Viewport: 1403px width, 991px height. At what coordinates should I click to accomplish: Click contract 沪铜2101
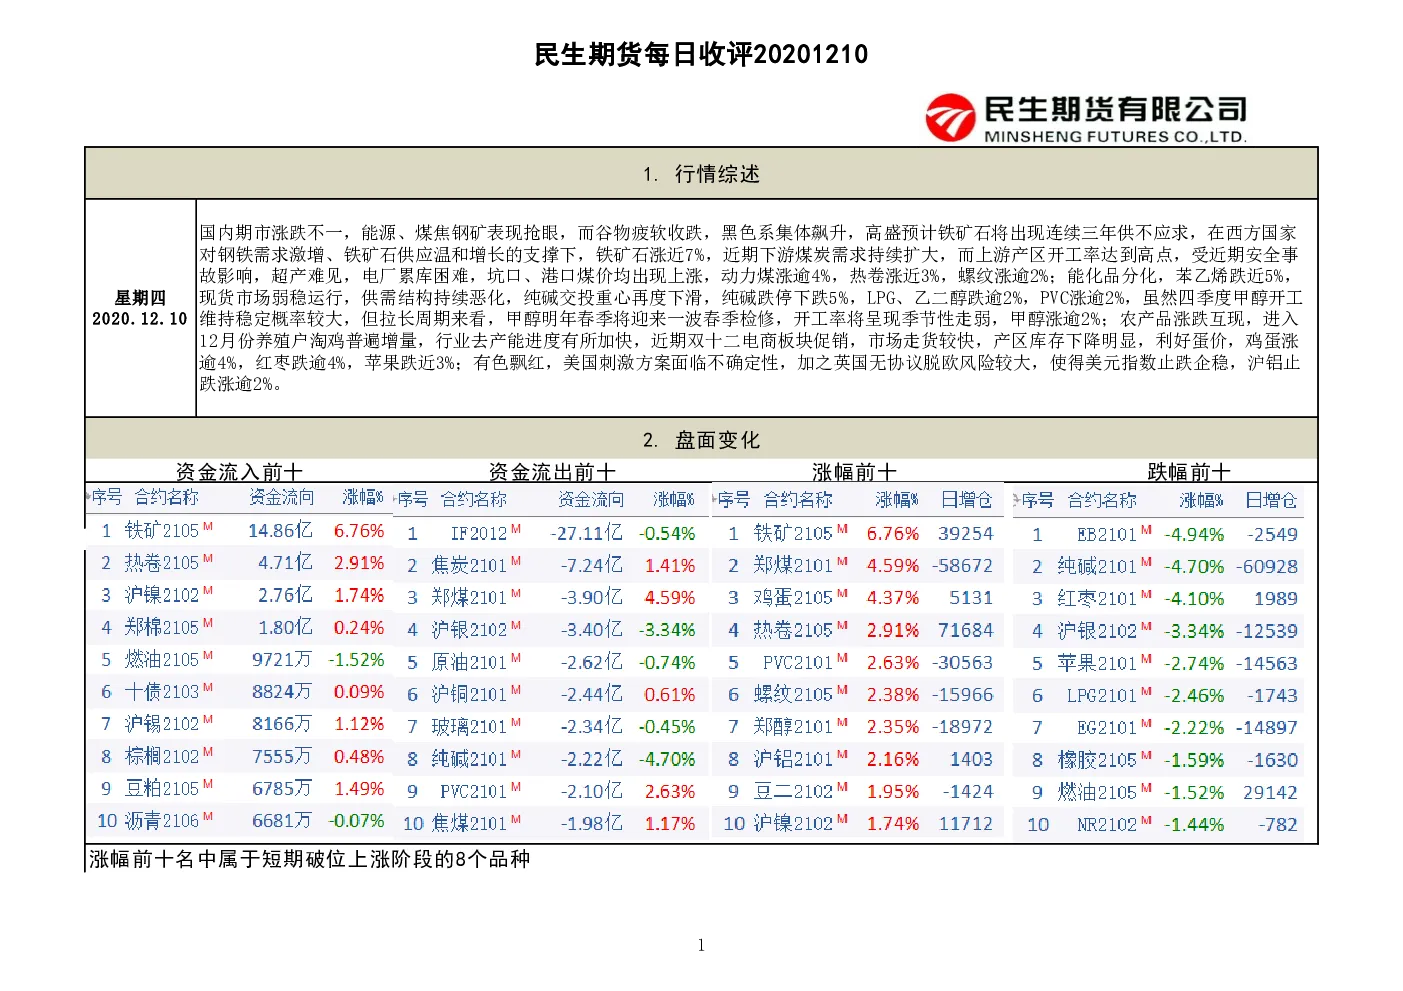pos(469,695)
